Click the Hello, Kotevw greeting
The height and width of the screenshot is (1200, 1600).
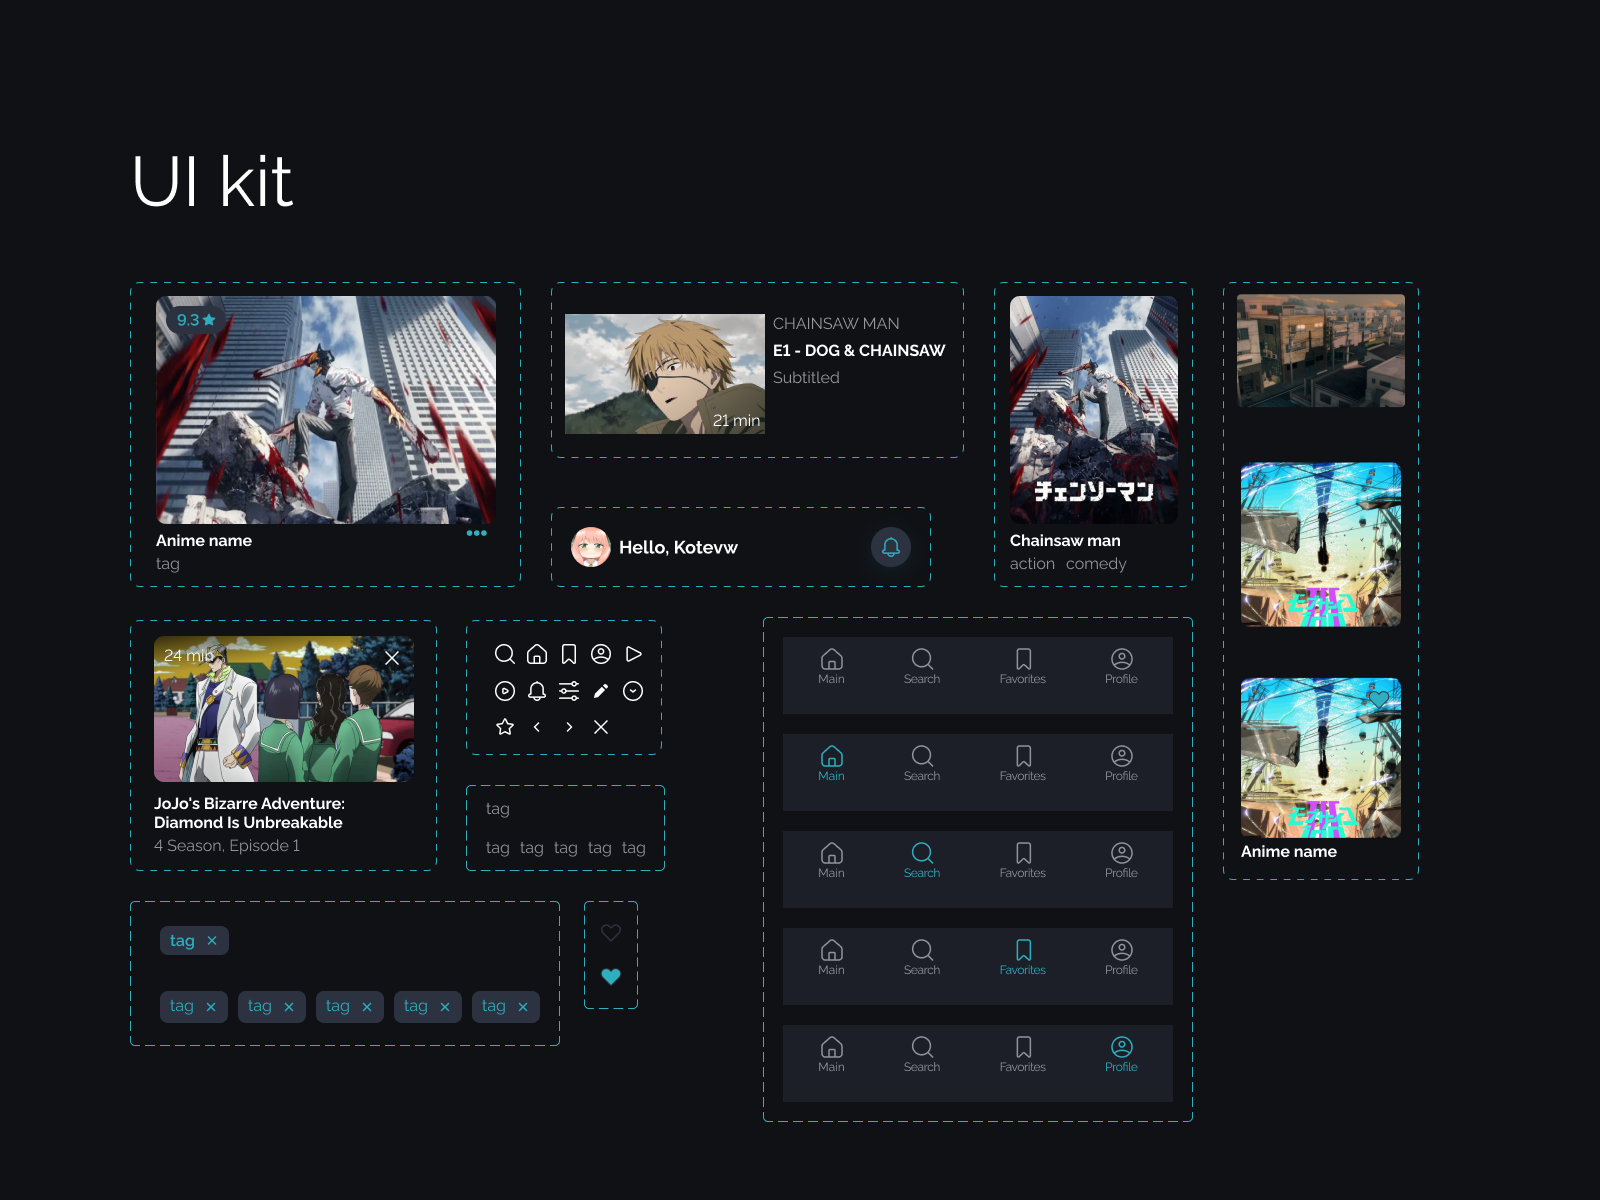[x=678, y=547]
